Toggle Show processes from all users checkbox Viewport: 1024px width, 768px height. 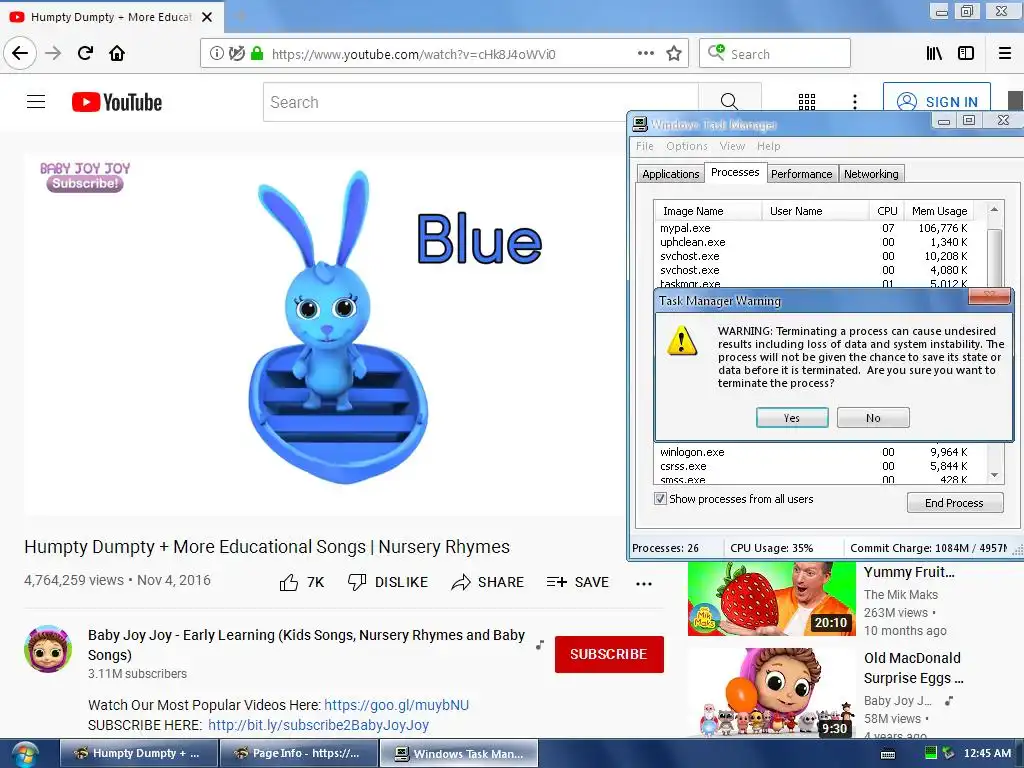click(x=660, y=499)
